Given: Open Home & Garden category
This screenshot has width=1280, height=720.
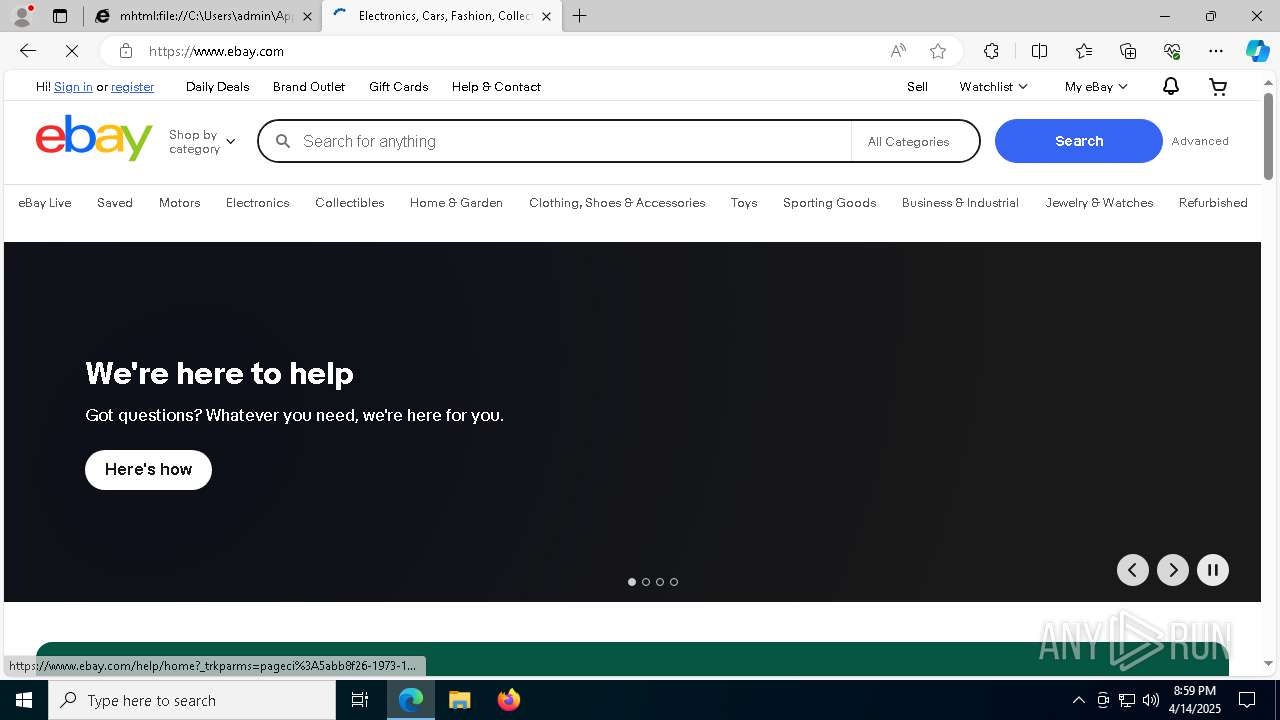Looking at the screenshot, I should [456, 203].
